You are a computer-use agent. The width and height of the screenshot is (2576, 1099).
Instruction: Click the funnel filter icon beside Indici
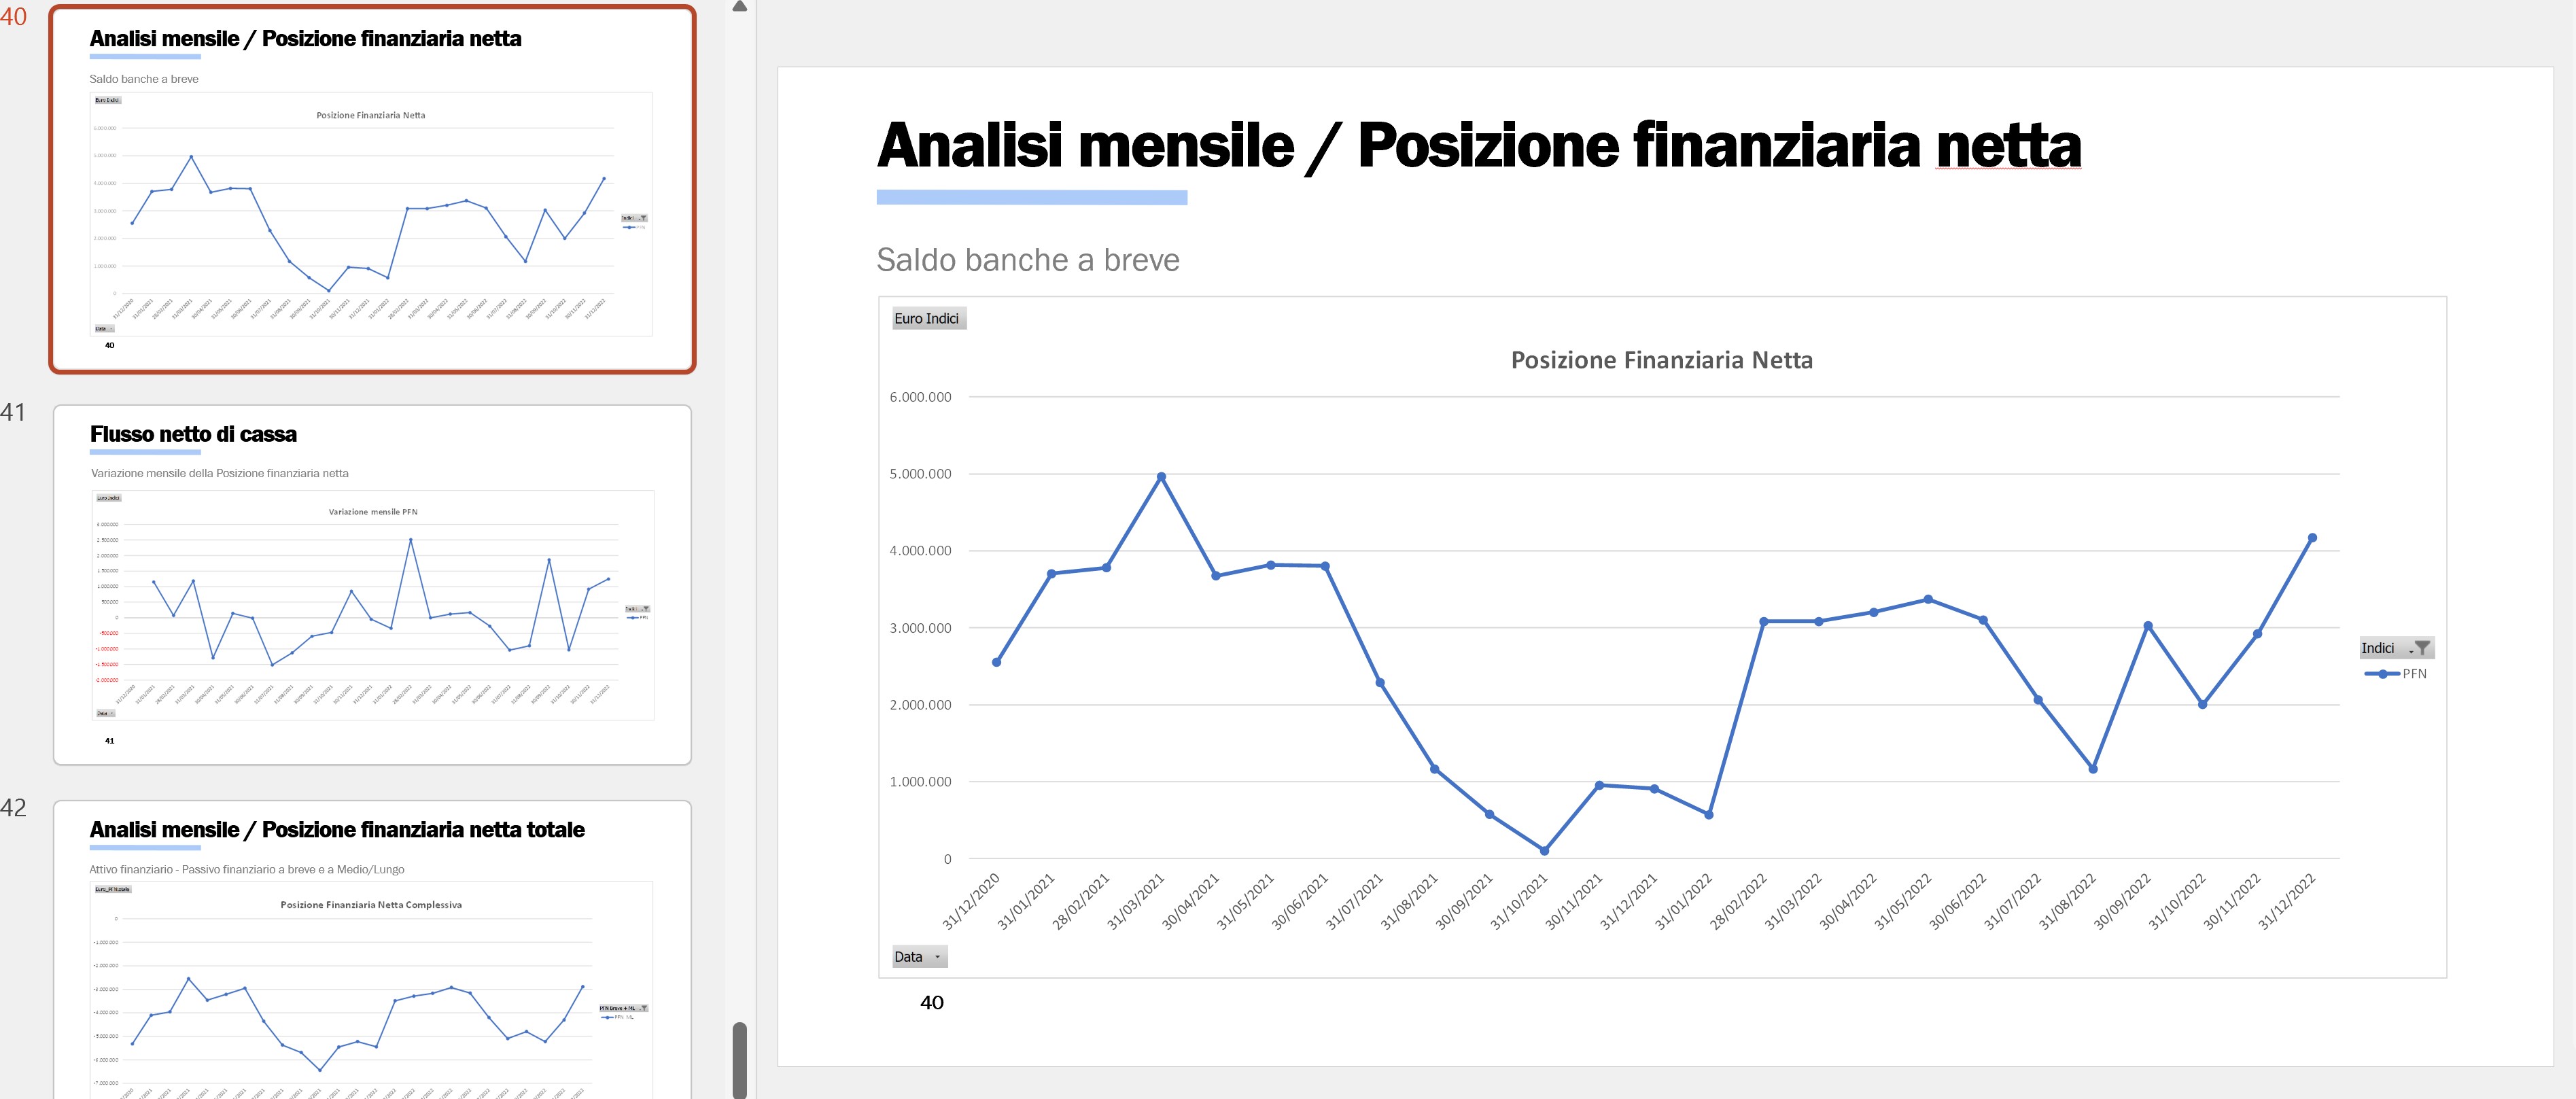click(x=2422, y=648)
